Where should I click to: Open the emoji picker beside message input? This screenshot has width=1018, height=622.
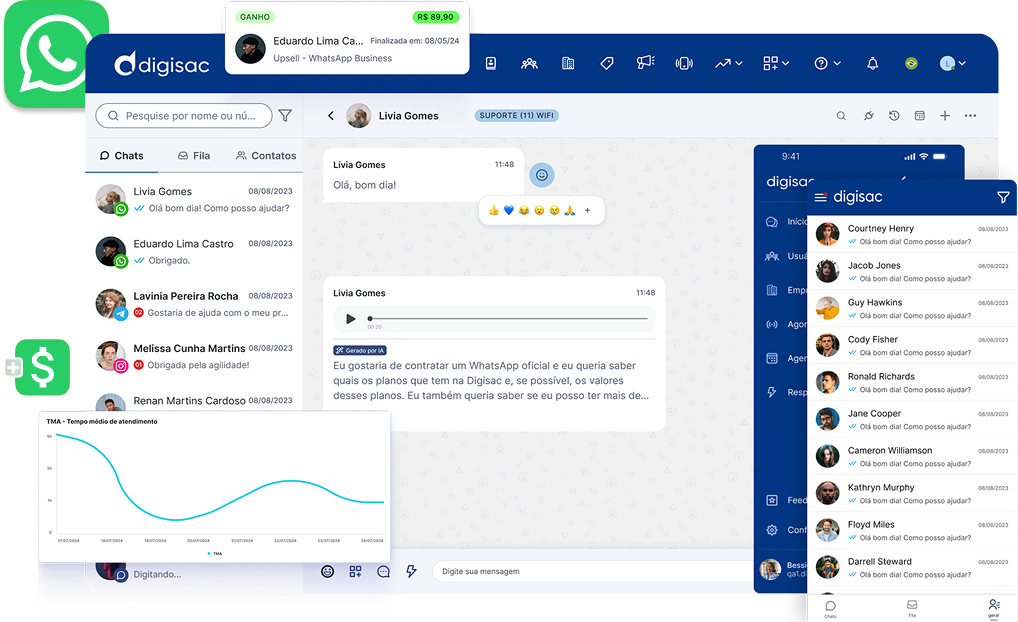327,571
